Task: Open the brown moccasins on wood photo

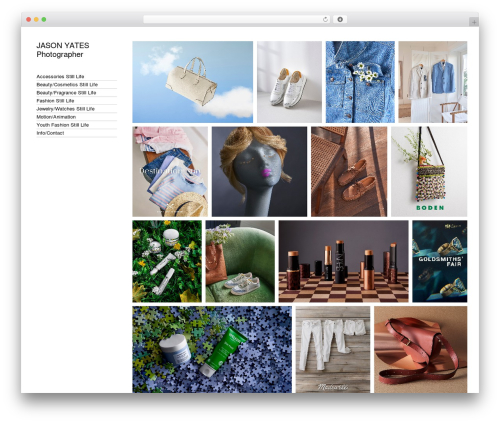Action: click(x=349, y=171)
